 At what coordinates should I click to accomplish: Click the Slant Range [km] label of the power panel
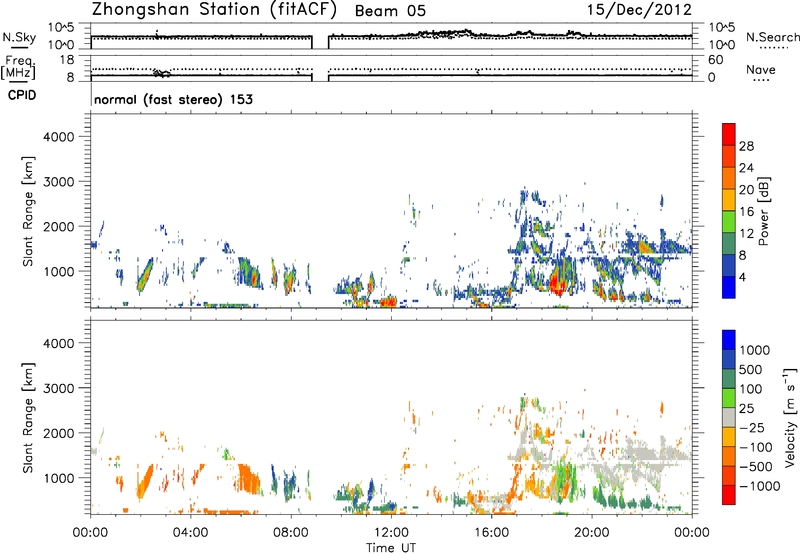point(28,211)
